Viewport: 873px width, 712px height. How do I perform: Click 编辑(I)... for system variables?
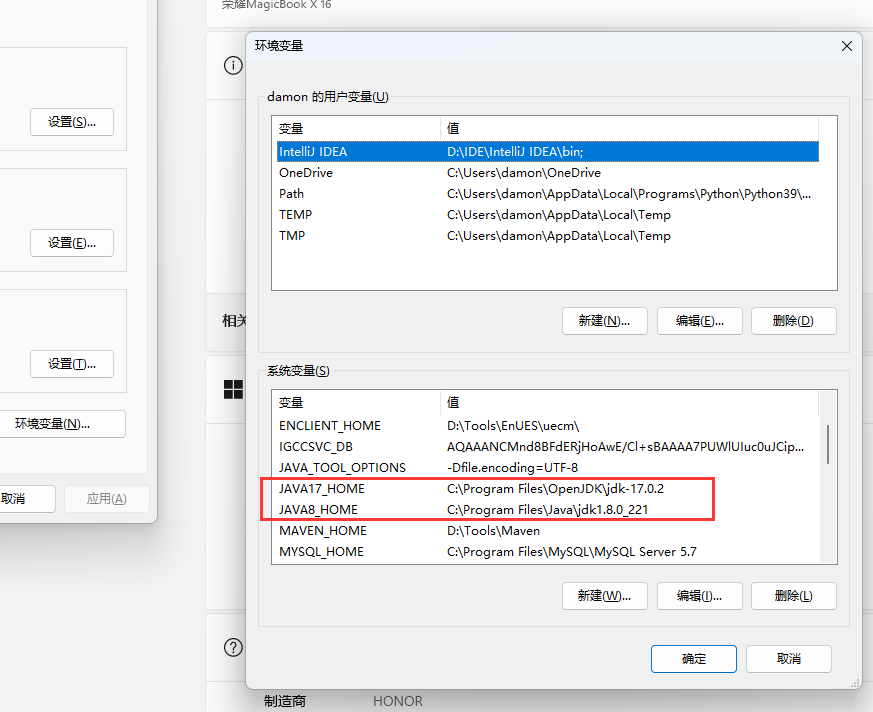[700, 596]
